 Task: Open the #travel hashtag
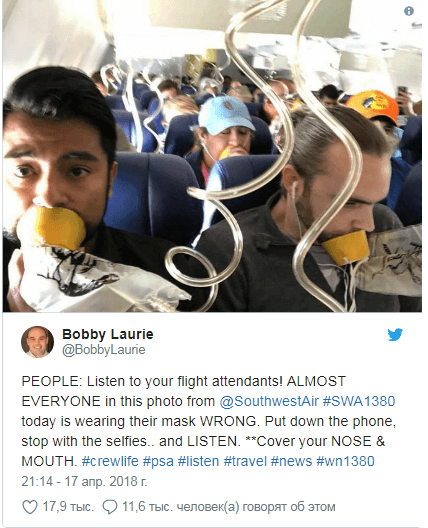(x=245, y=461)
